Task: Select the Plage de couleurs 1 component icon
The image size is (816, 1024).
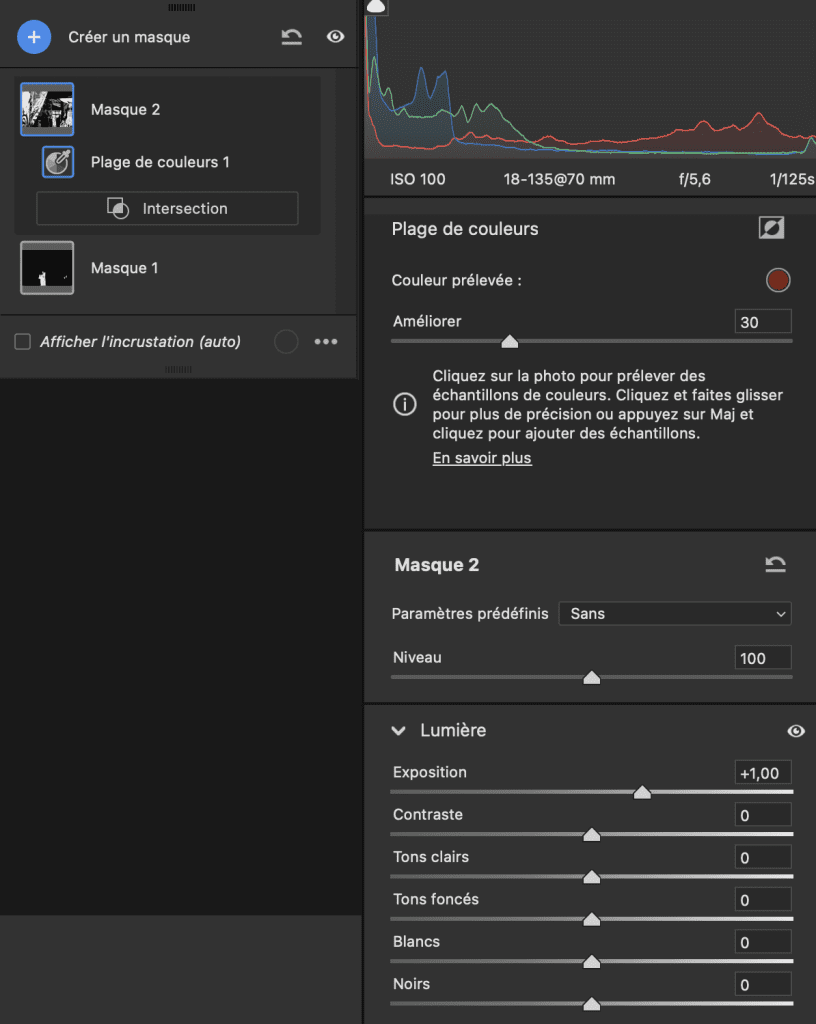Action: 58,162
